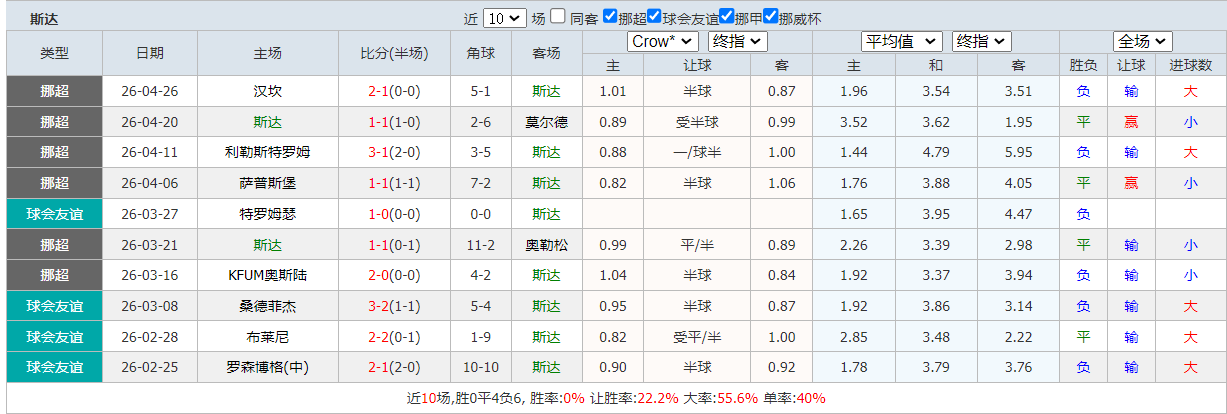Uncheck the 挪超 league filter checkbox
Screen dimensions: 1227x414
(x=610, y=17)
